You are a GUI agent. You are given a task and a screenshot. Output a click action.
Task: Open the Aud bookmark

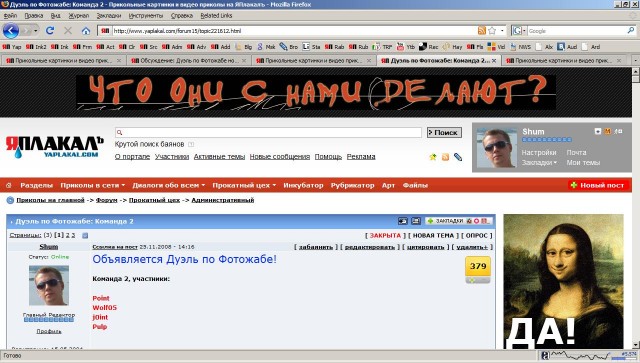click(567, 47)
